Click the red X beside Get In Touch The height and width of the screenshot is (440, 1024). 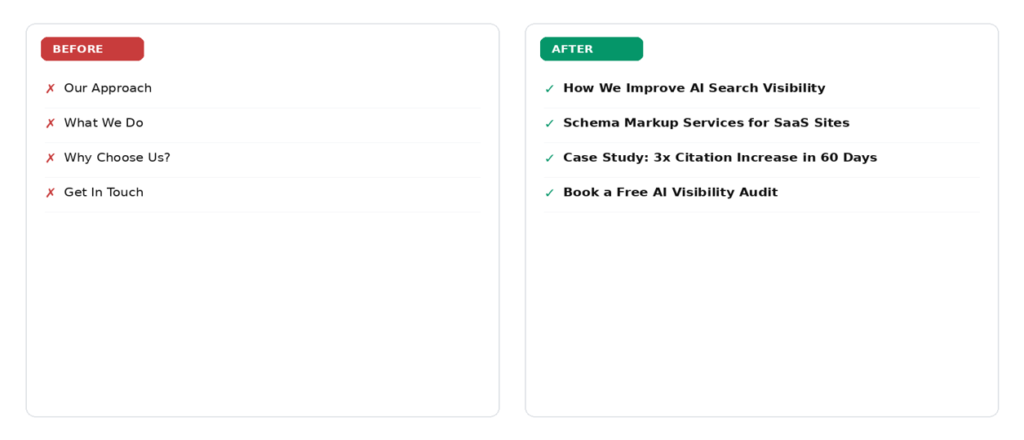click(x=50, y=193)
